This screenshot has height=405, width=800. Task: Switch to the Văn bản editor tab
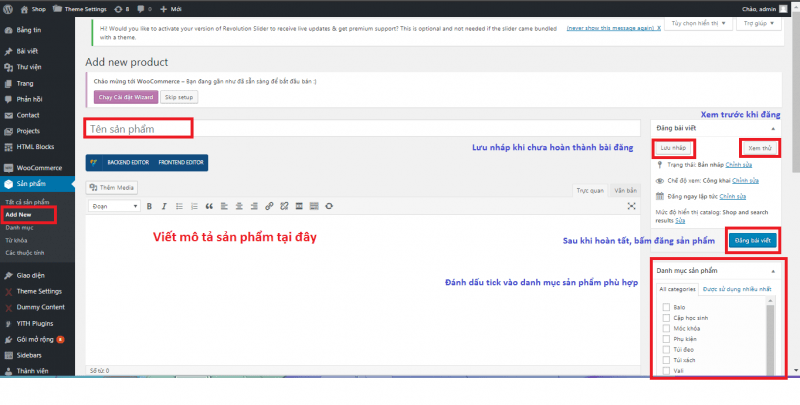point(625,189)
